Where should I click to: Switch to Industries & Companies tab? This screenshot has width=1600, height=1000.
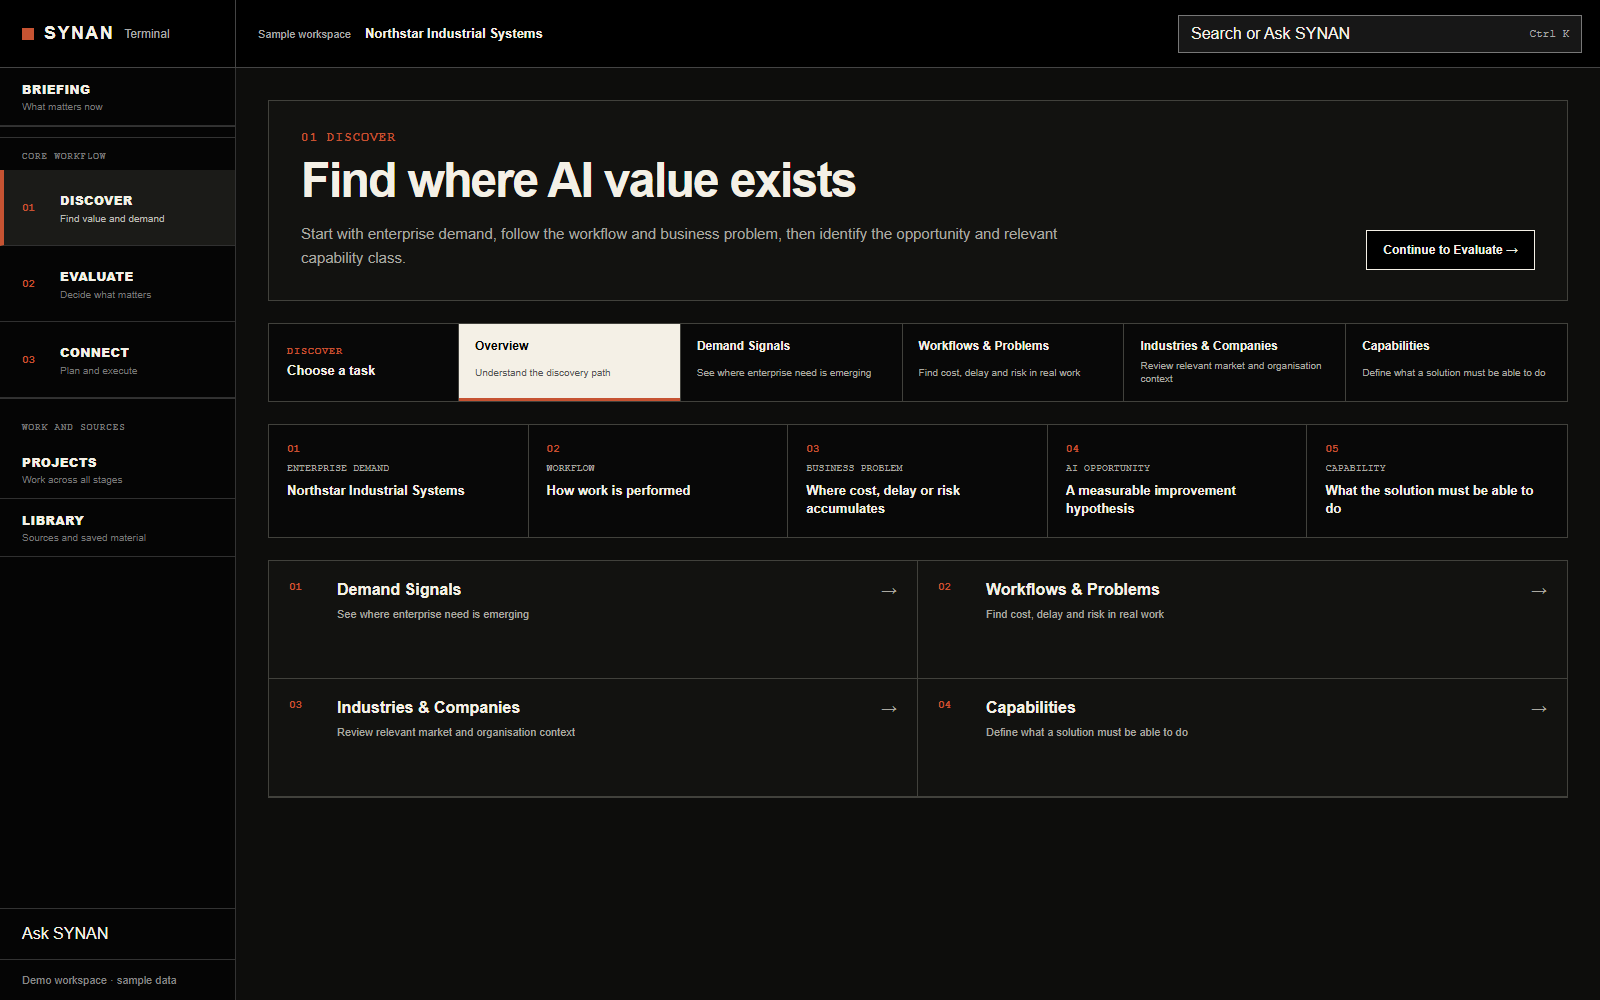click(1234, 362)
